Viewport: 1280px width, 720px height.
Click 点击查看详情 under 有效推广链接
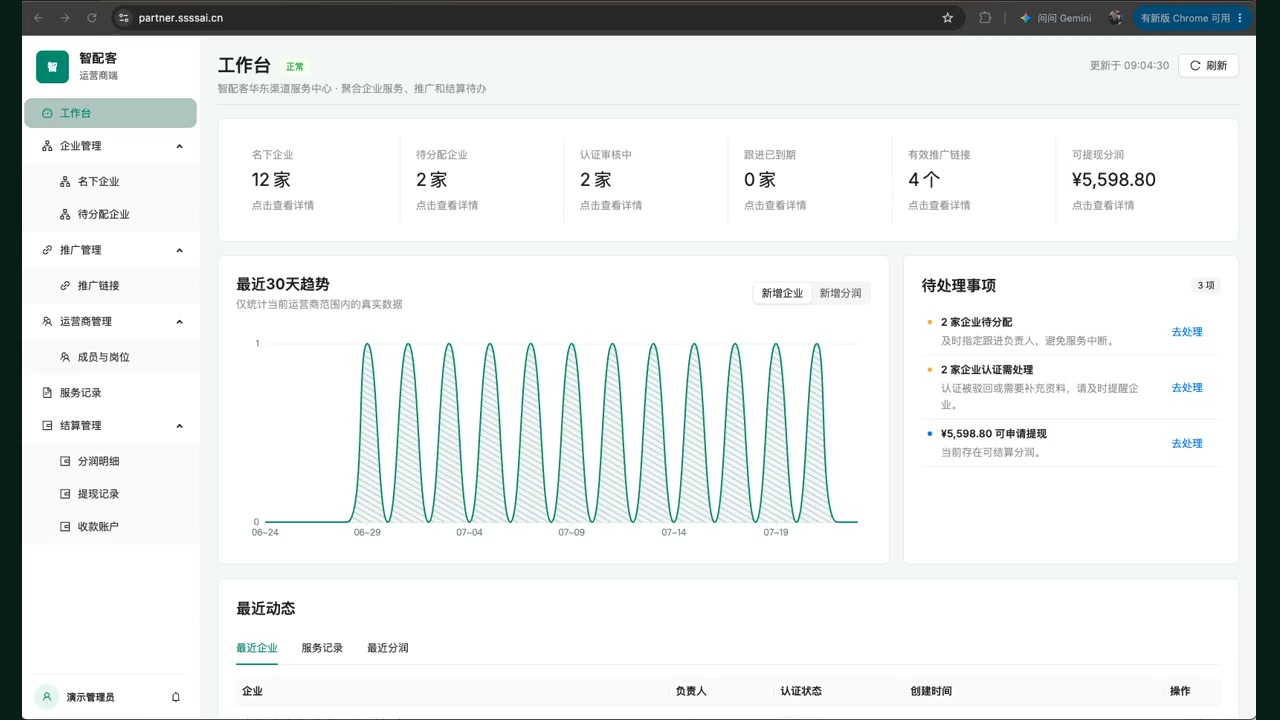tap(939, 205)
